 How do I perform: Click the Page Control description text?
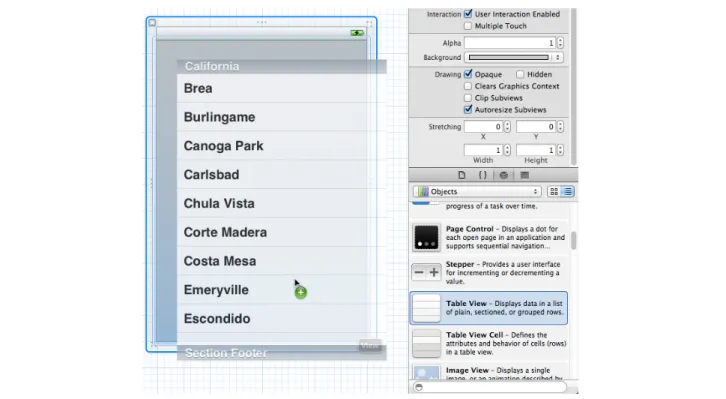pos(505,237)
